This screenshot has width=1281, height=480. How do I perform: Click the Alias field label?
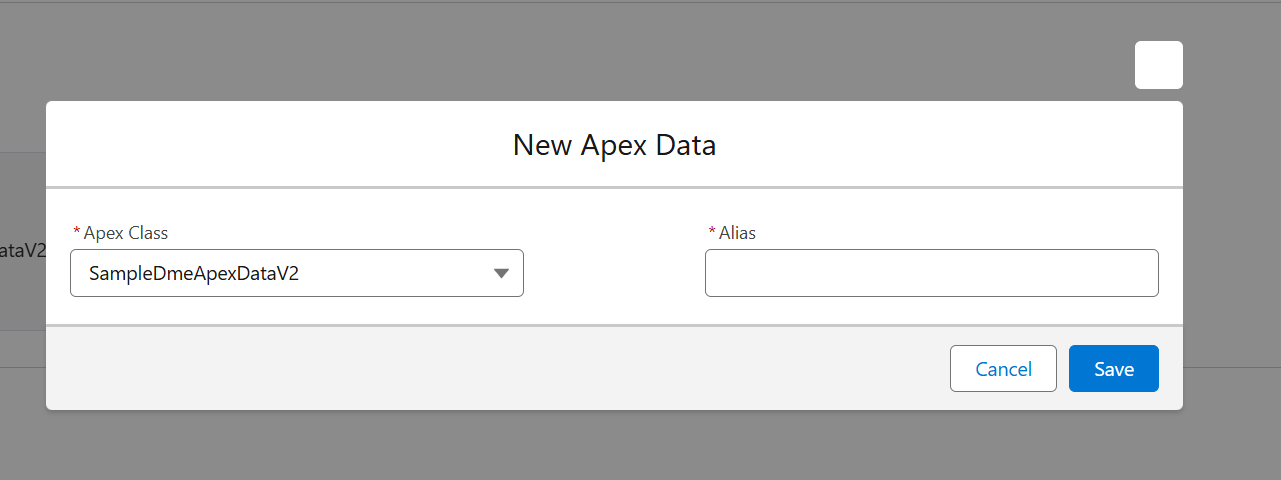point(737,232)
